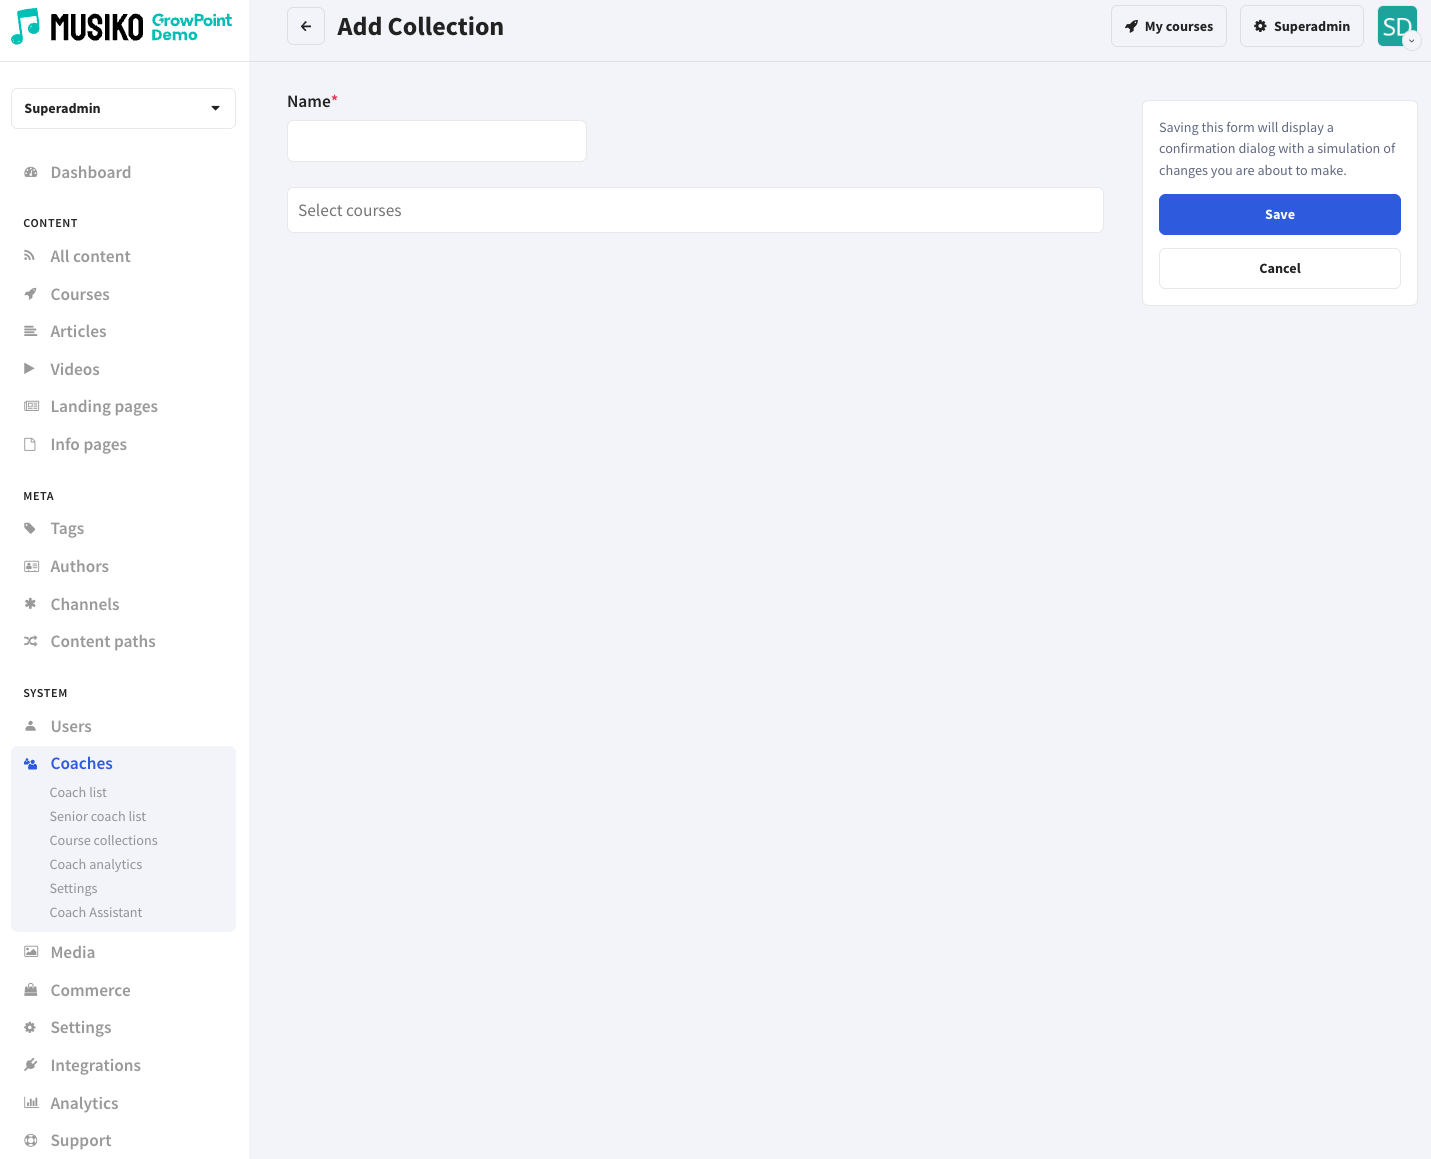Click the bar chart icon beside Analytics
1431x1159 pixels.
tap(31, 1103)
